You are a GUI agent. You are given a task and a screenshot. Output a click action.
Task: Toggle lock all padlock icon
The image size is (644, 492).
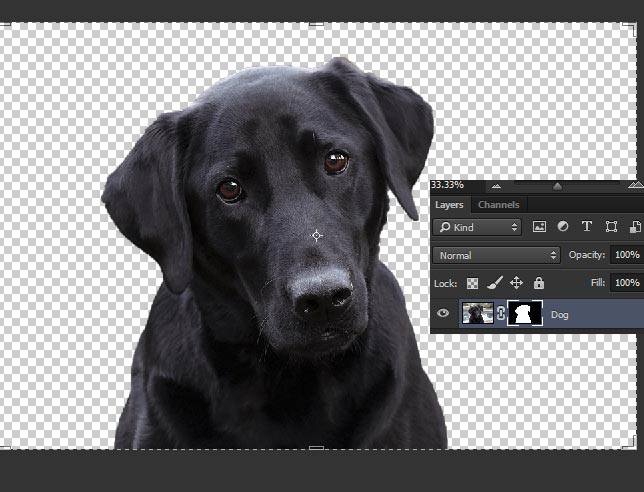pyautogui.click(x=538, y=283)
